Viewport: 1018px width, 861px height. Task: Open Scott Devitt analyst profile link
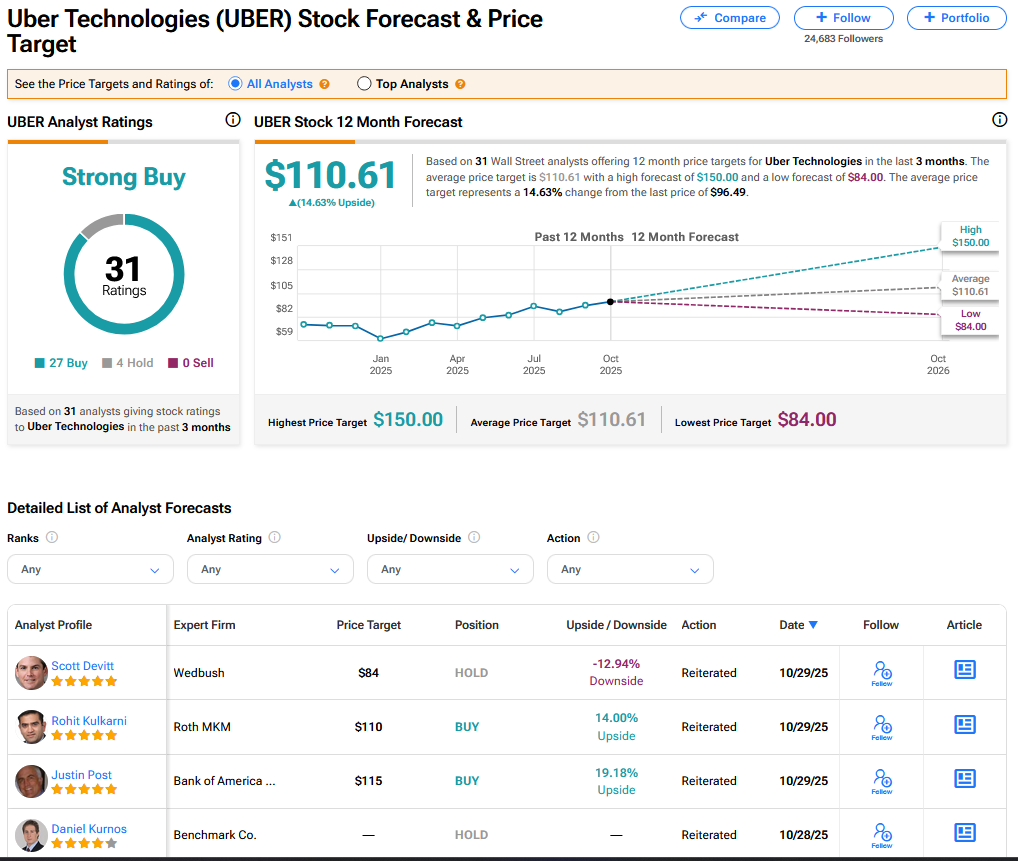[x=81, y=666]
